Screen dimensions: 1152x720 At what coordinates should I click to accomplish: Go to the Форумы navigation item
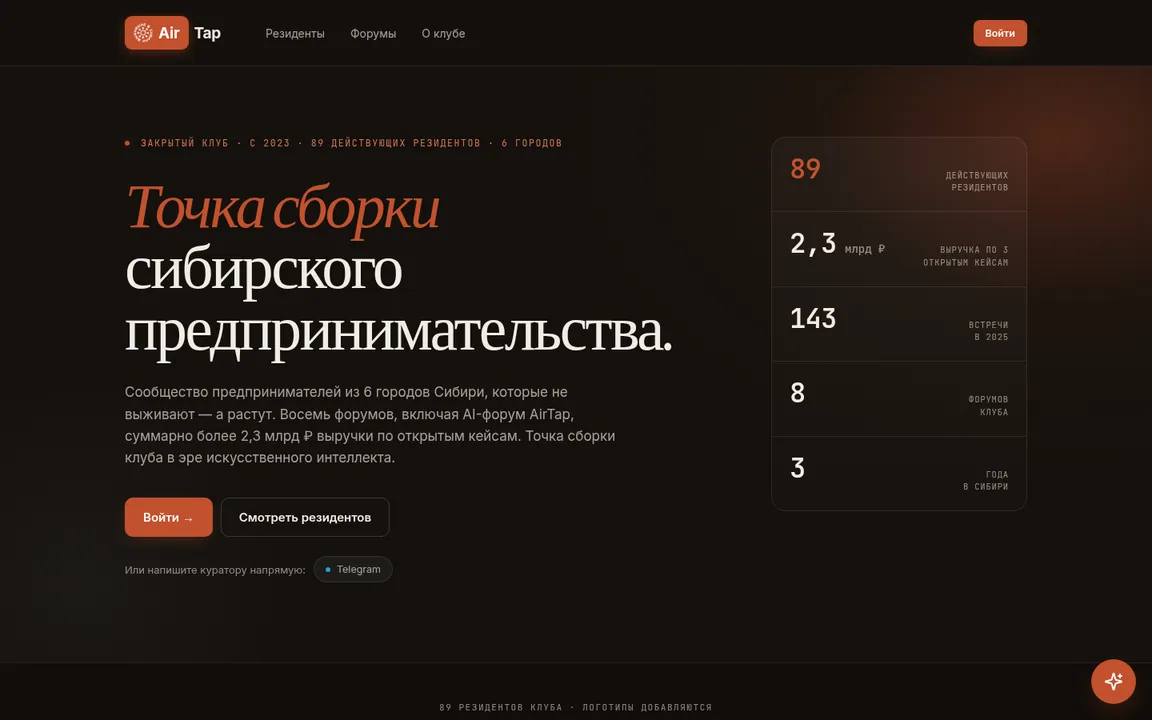(372, 33)
